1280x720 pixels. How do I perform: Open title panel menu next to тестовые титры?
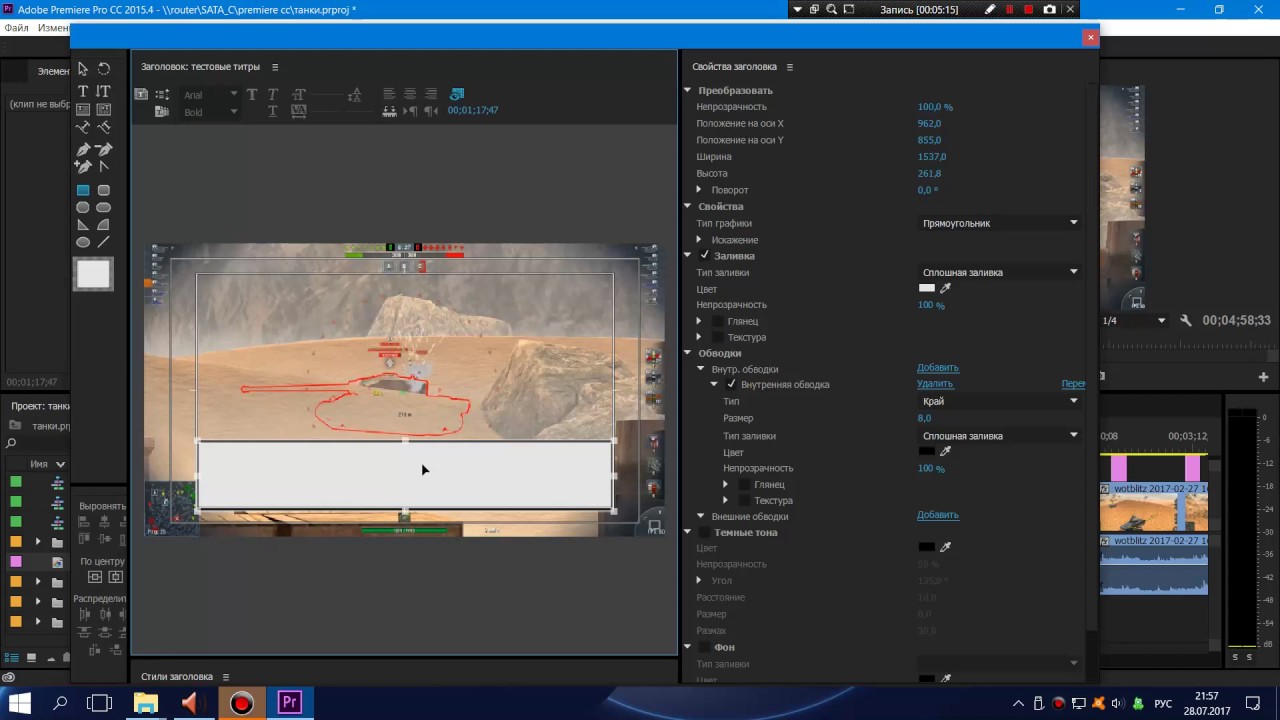[275, 67]
